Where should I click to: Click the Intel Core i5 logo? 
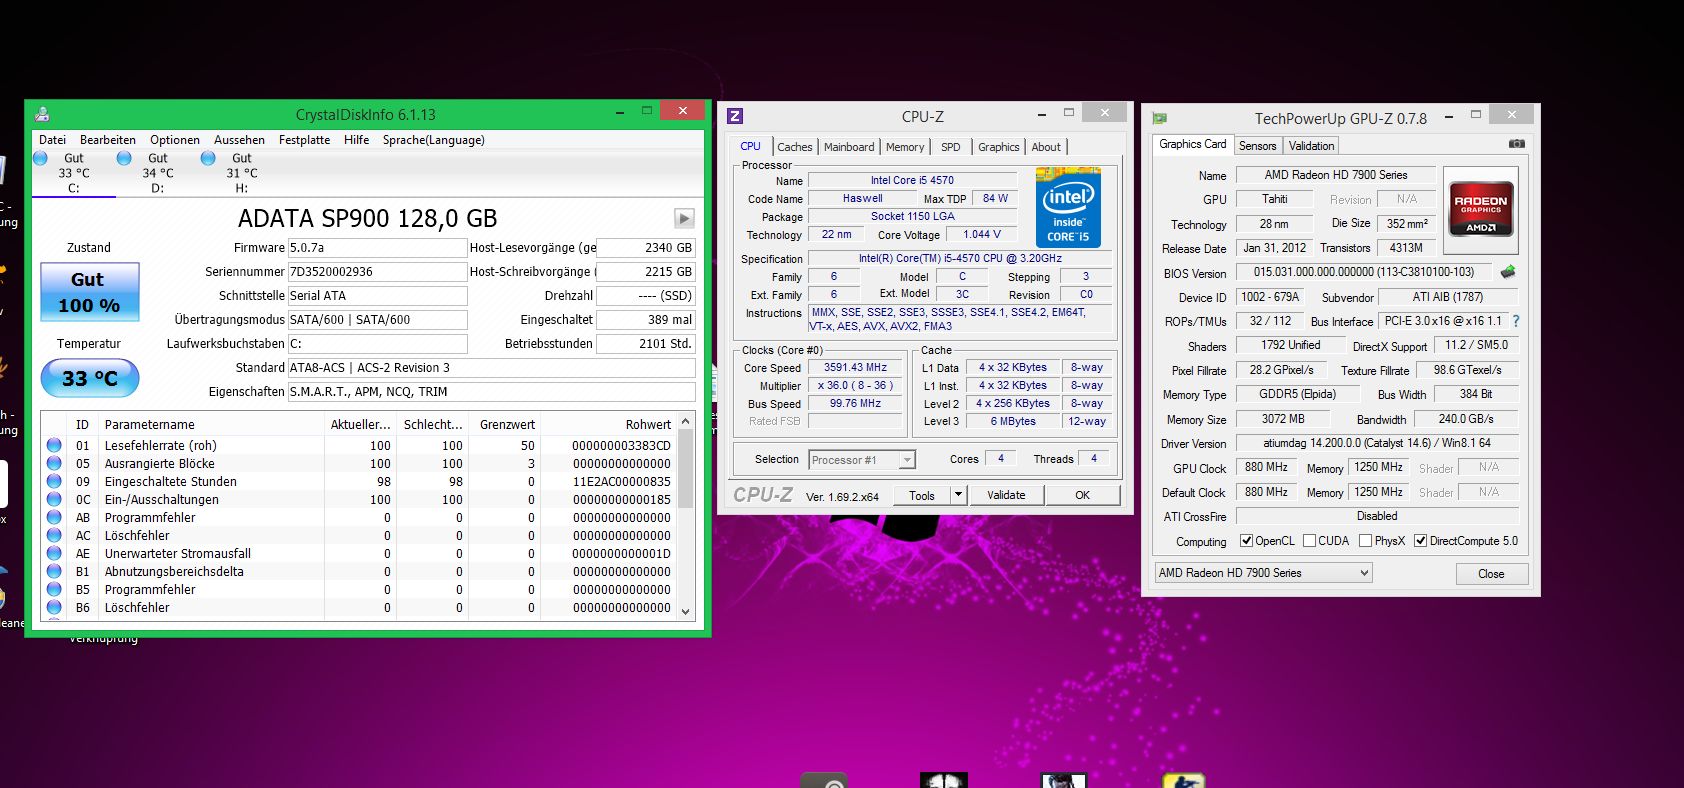point(1068,207)
